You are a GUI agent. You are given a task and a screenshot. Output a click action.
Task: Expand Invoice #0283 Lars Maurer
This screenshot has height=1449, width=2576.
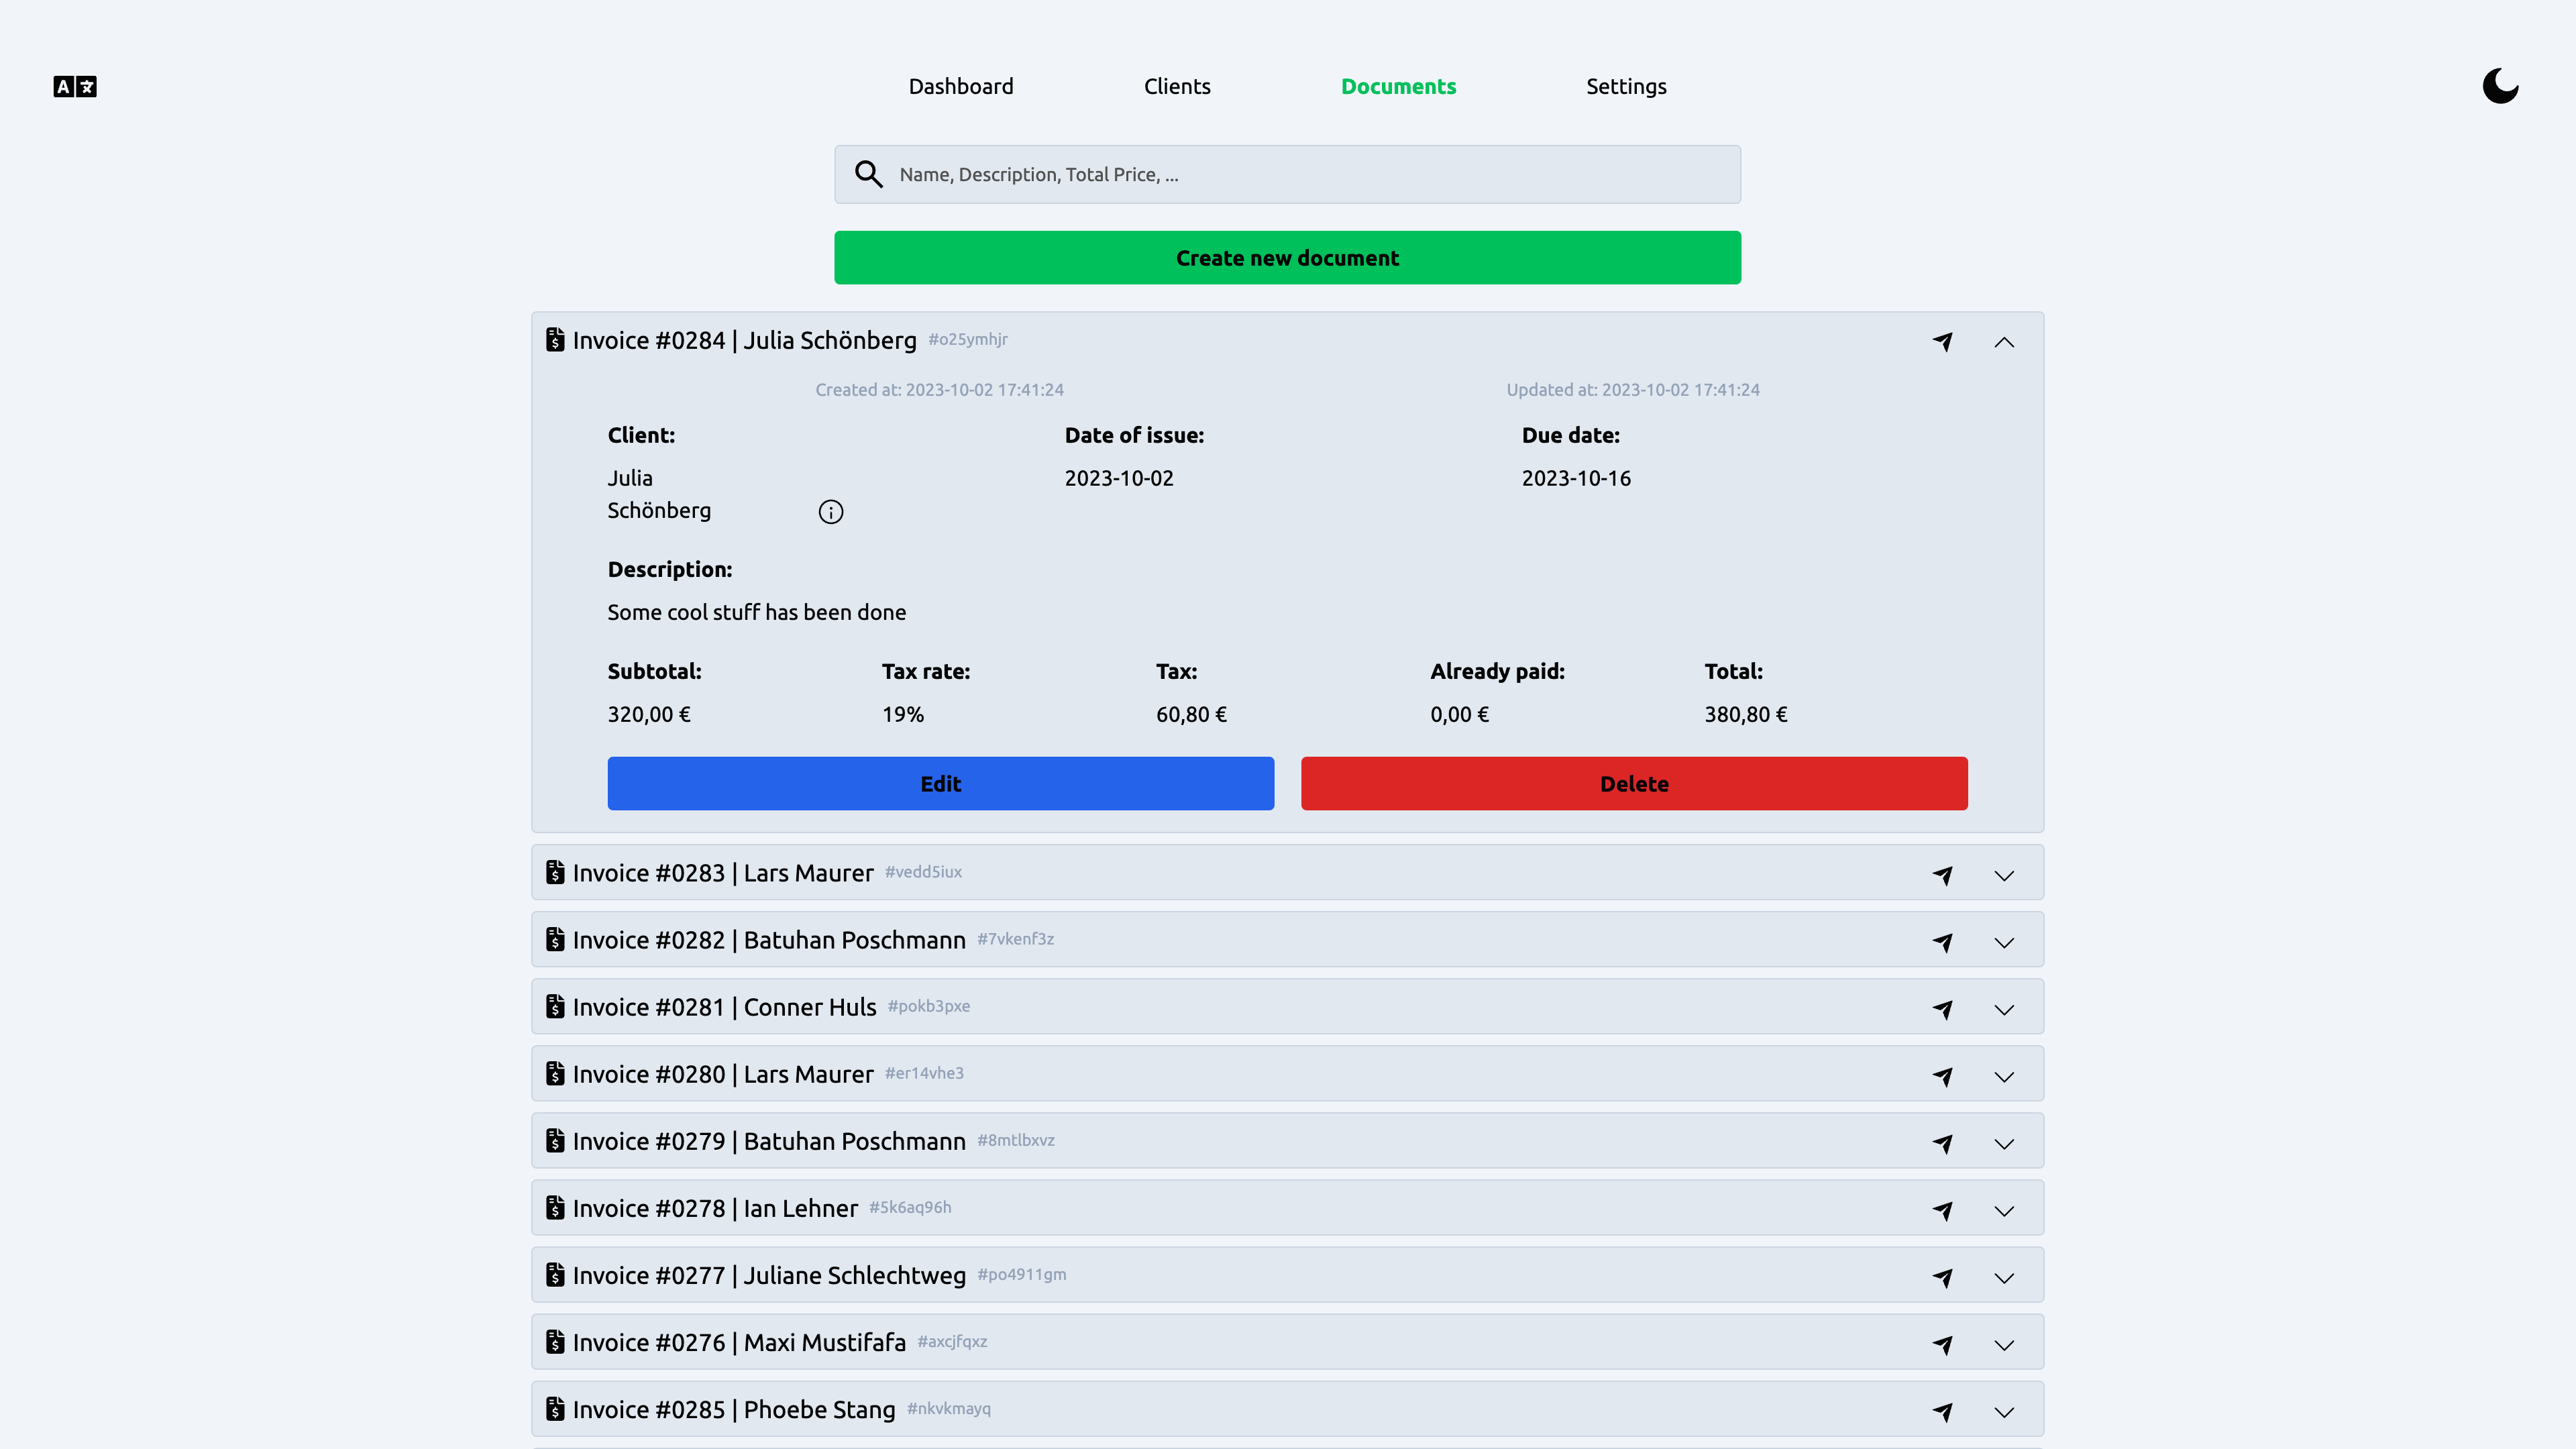click(2004, 875)
